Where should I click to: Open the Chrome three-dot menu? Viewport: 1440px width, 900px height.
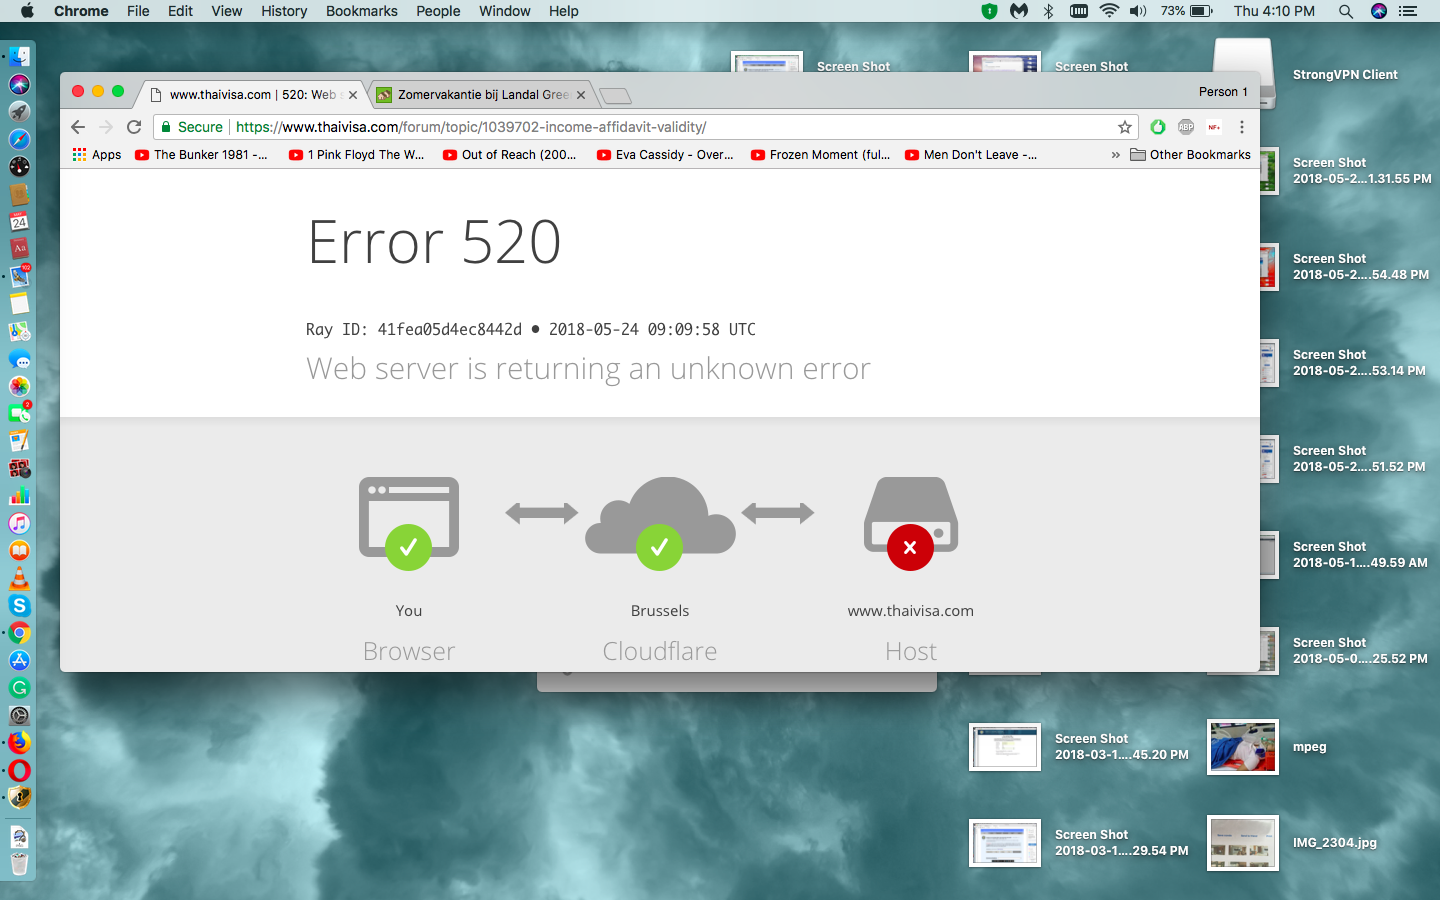point(1242,127)
